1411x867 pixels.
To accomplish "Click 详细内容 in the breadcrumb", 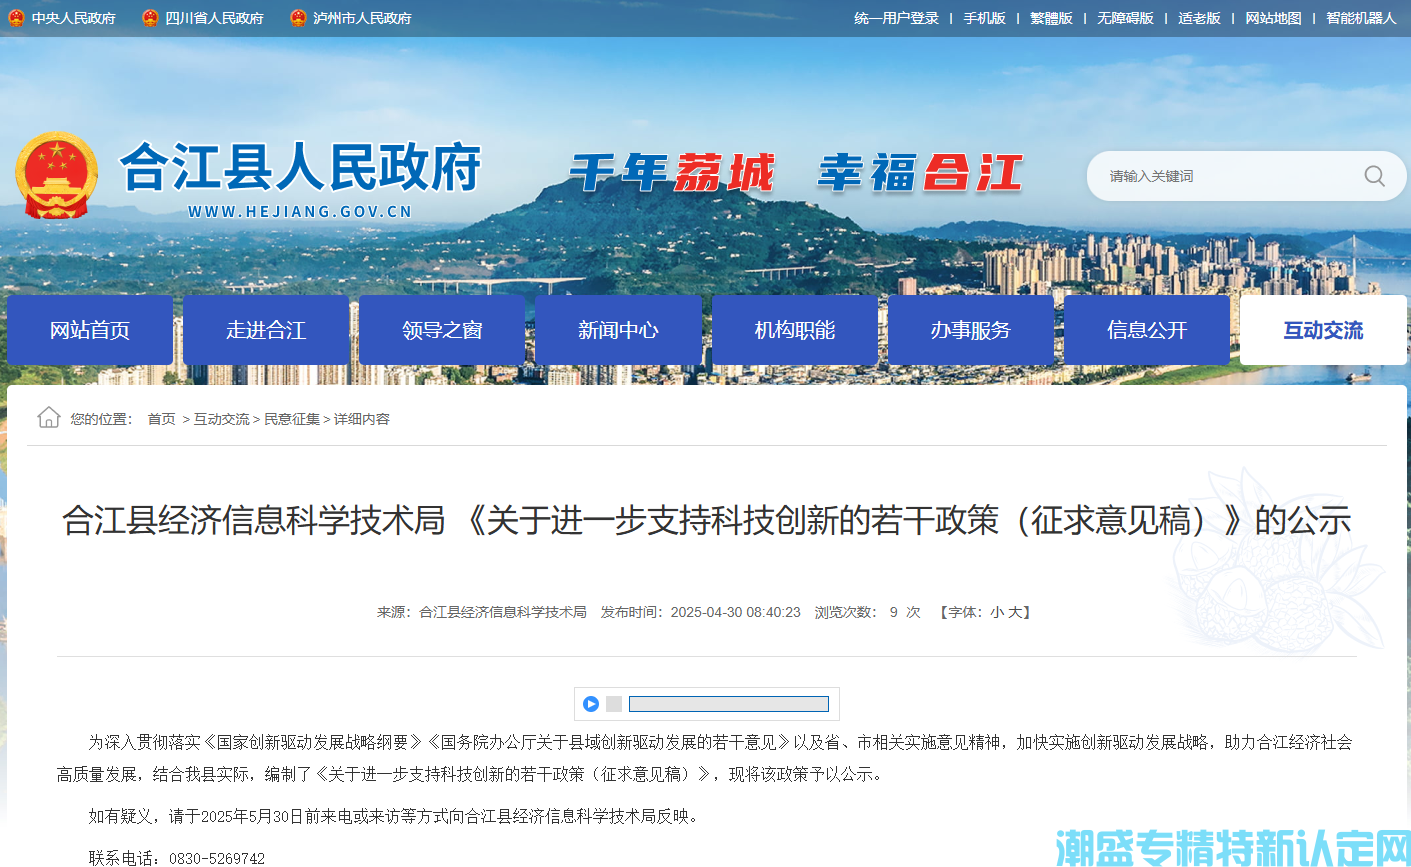I will coord(362,419).
